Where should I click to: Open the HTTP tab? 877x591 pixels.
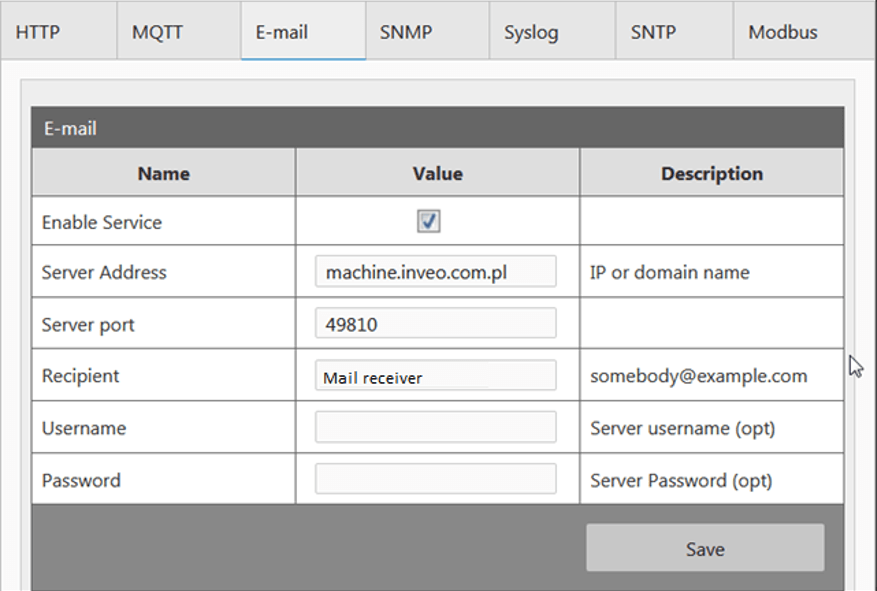pyautogui.click(x=38, y=32)
